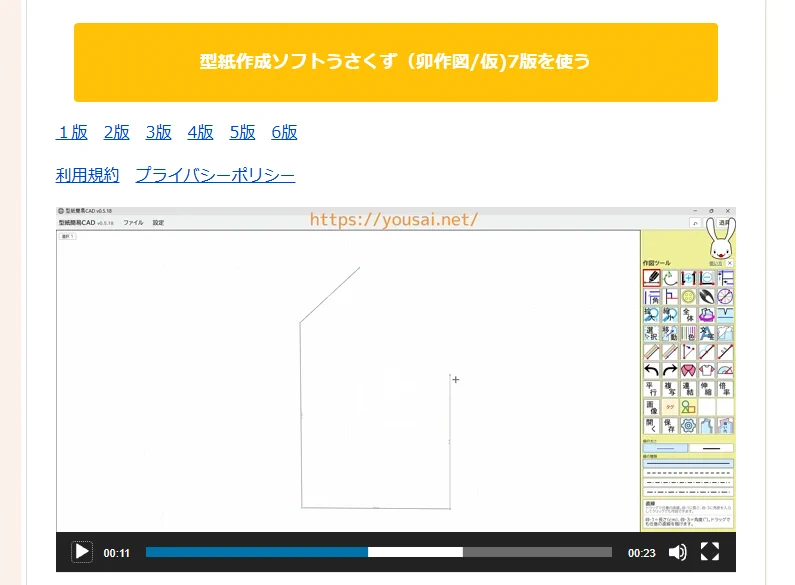Viewport: 795px width, 585px height.
Task: Click the 倍率 scale tool
Action: [725, 389]
